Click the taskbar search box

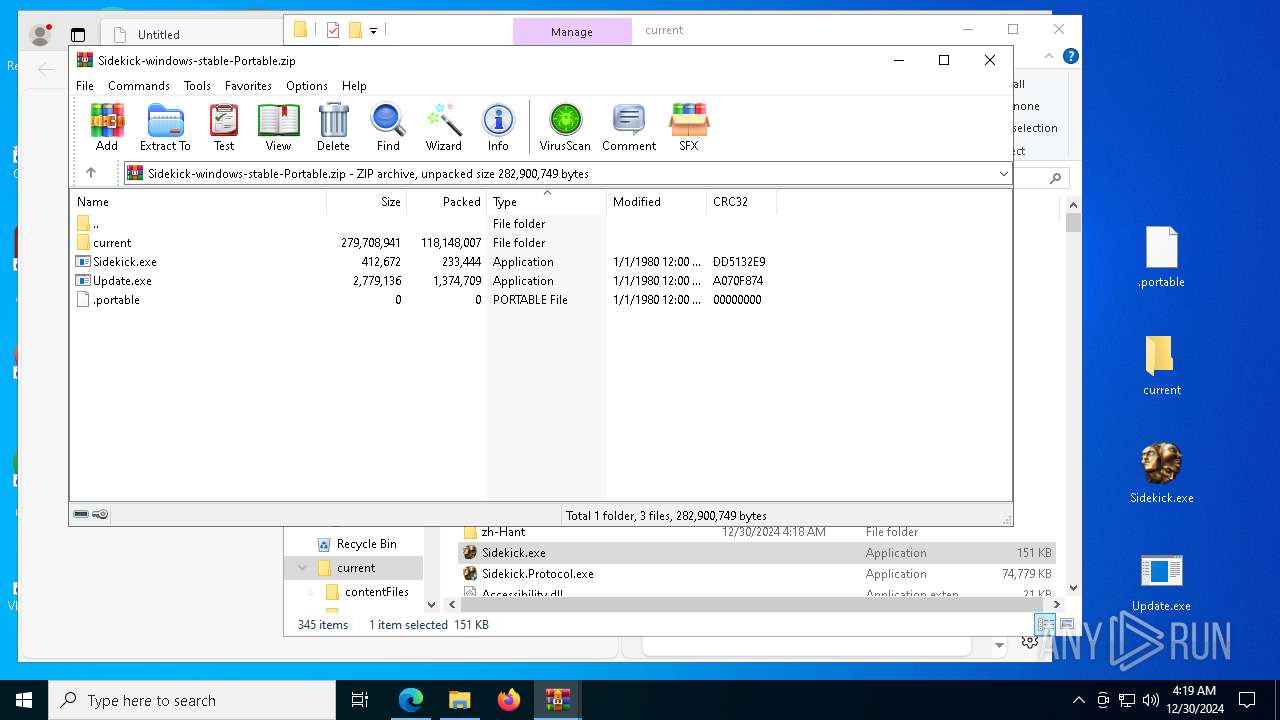click(192, 700)
